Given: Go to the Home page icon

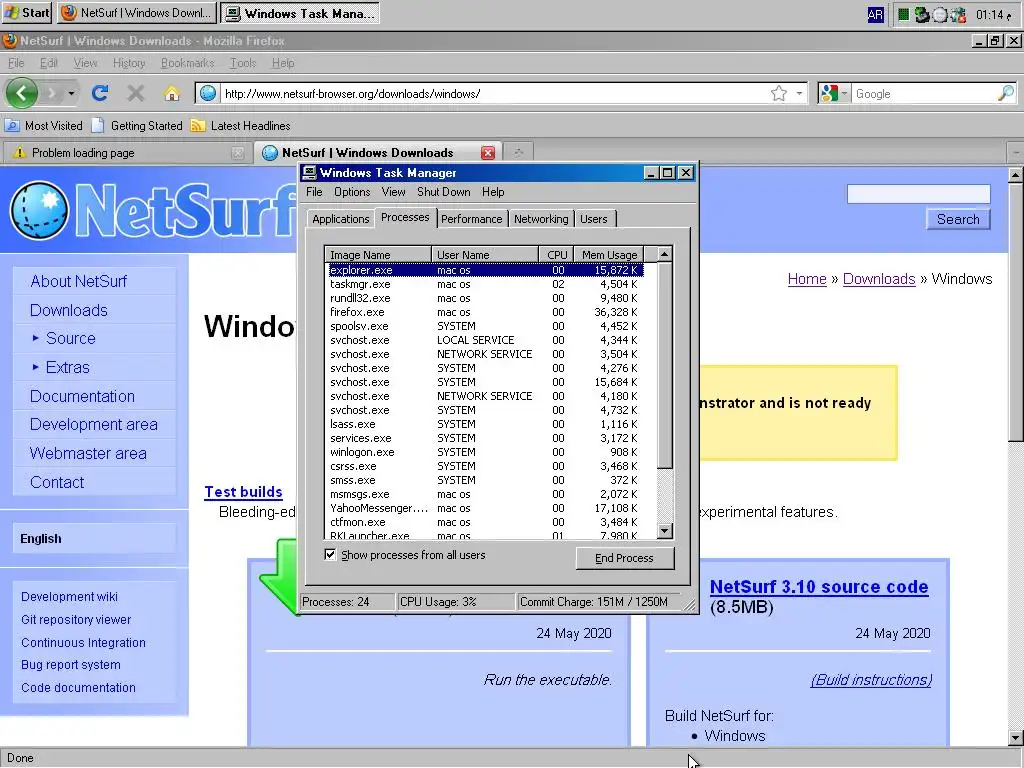Looking at the screenshot, I should [171, 93].
